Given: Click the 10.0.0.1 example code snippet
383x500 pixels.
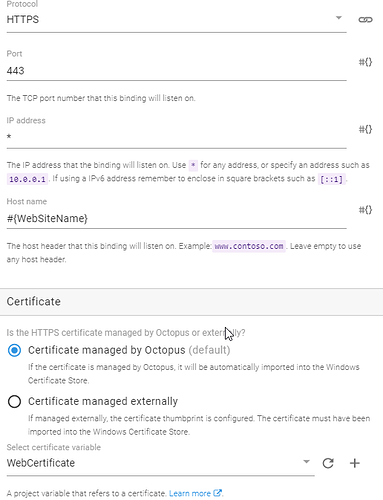Looking at the screenshot, I should (x=27, y=179).
